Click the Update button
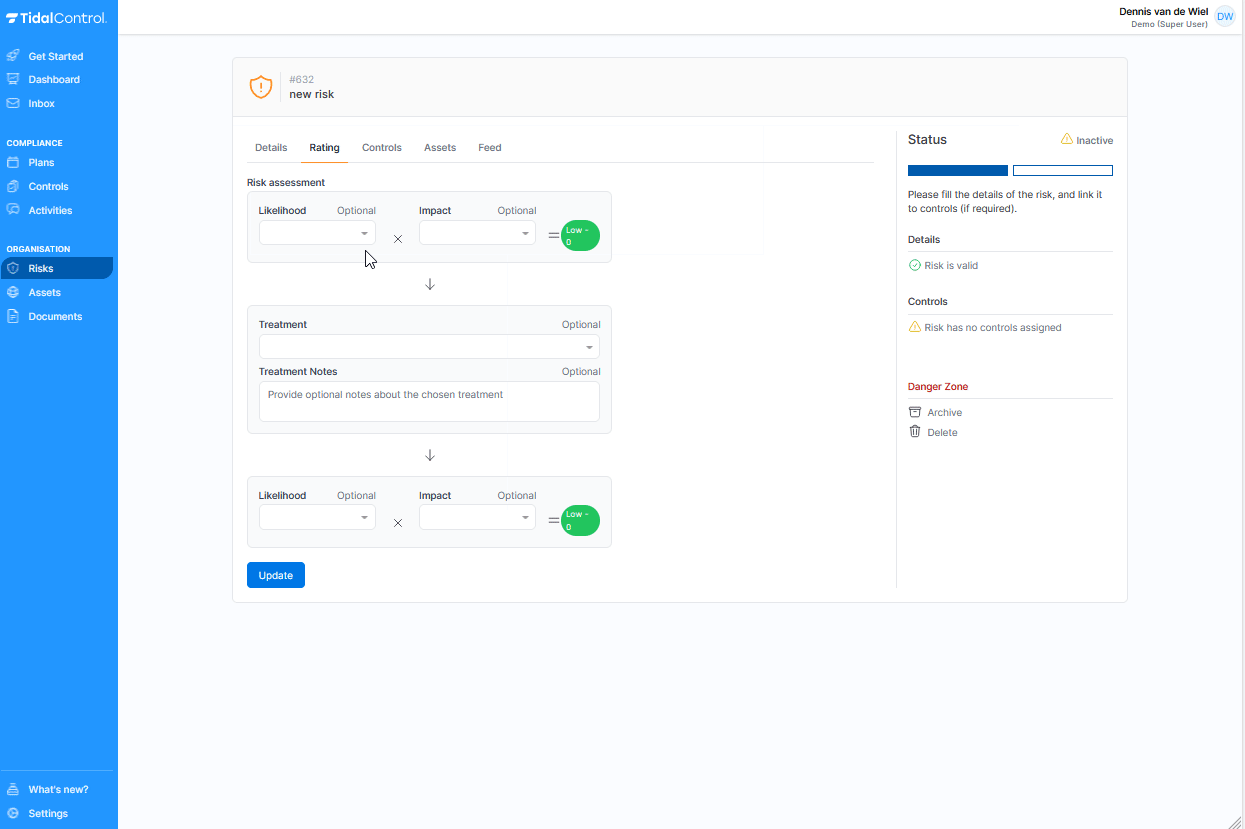 tap(275, 574)
